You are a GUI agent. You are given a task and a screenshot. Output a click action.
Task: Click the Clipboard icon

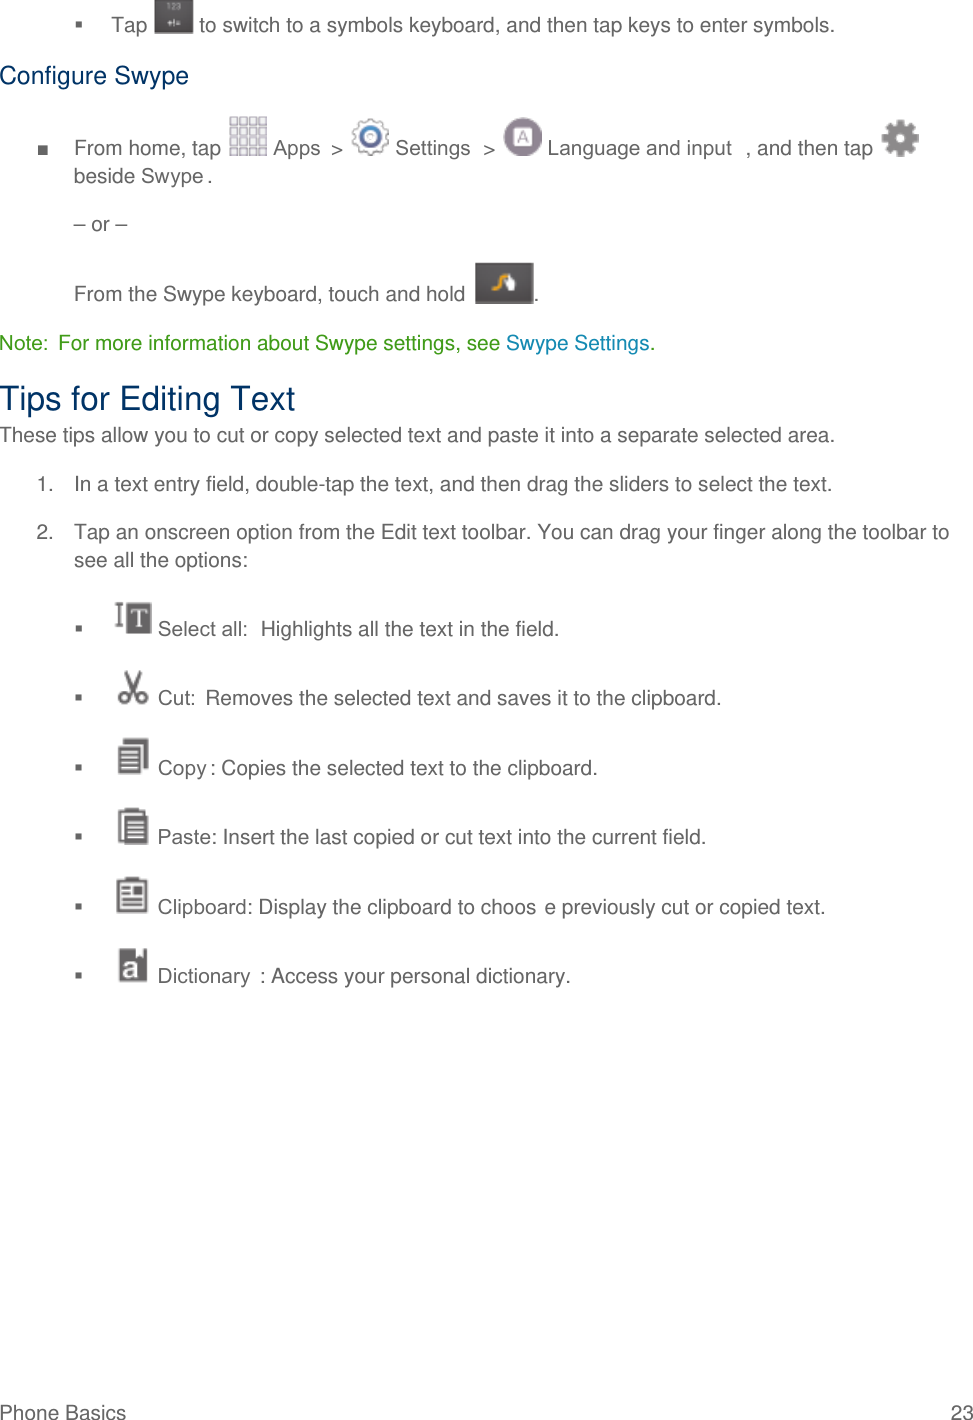[x=132, y=895]
